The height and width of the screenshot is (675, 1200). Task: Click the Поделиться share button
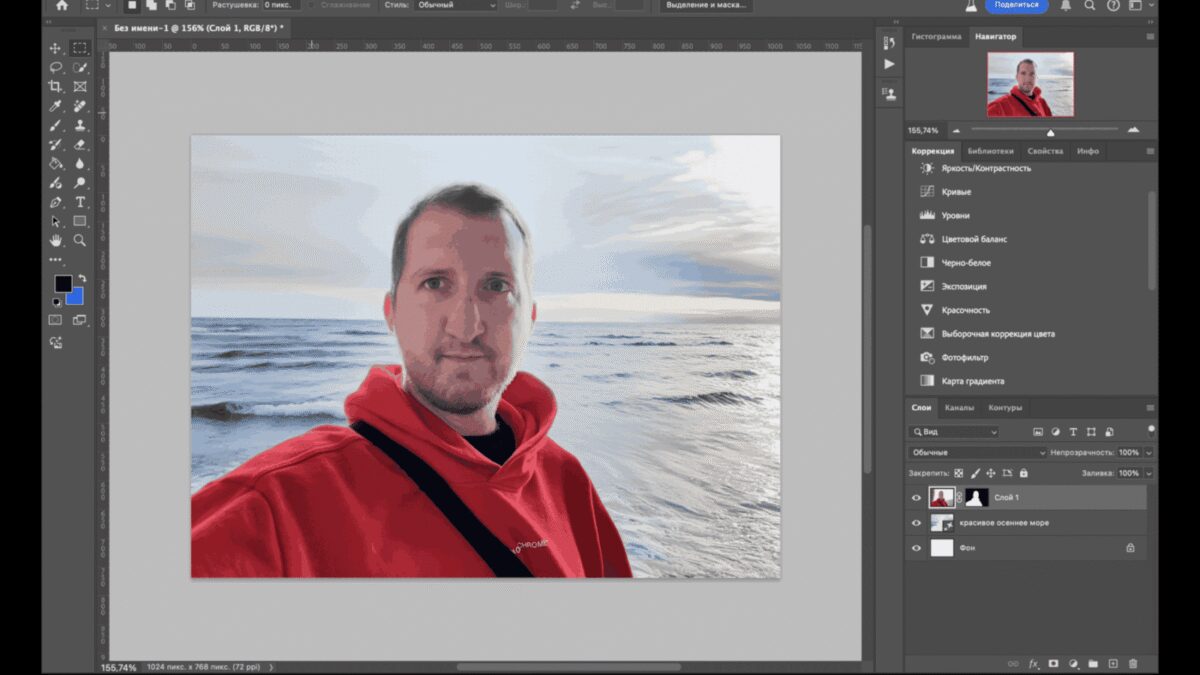coord(1016,5)
